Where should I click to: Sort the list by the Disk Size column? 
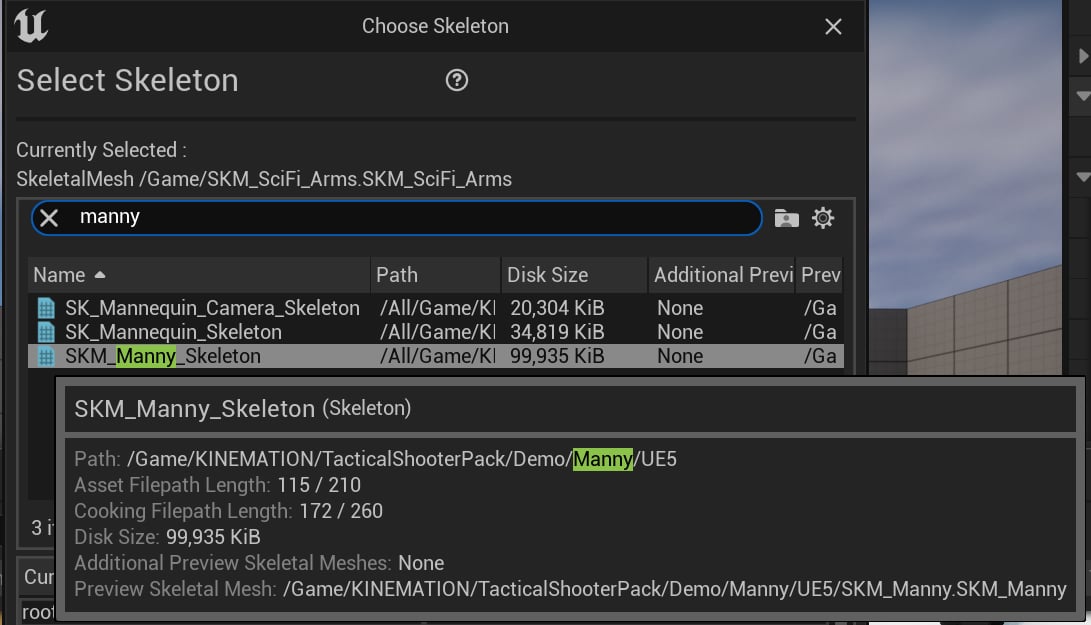(x=573, y=275)
